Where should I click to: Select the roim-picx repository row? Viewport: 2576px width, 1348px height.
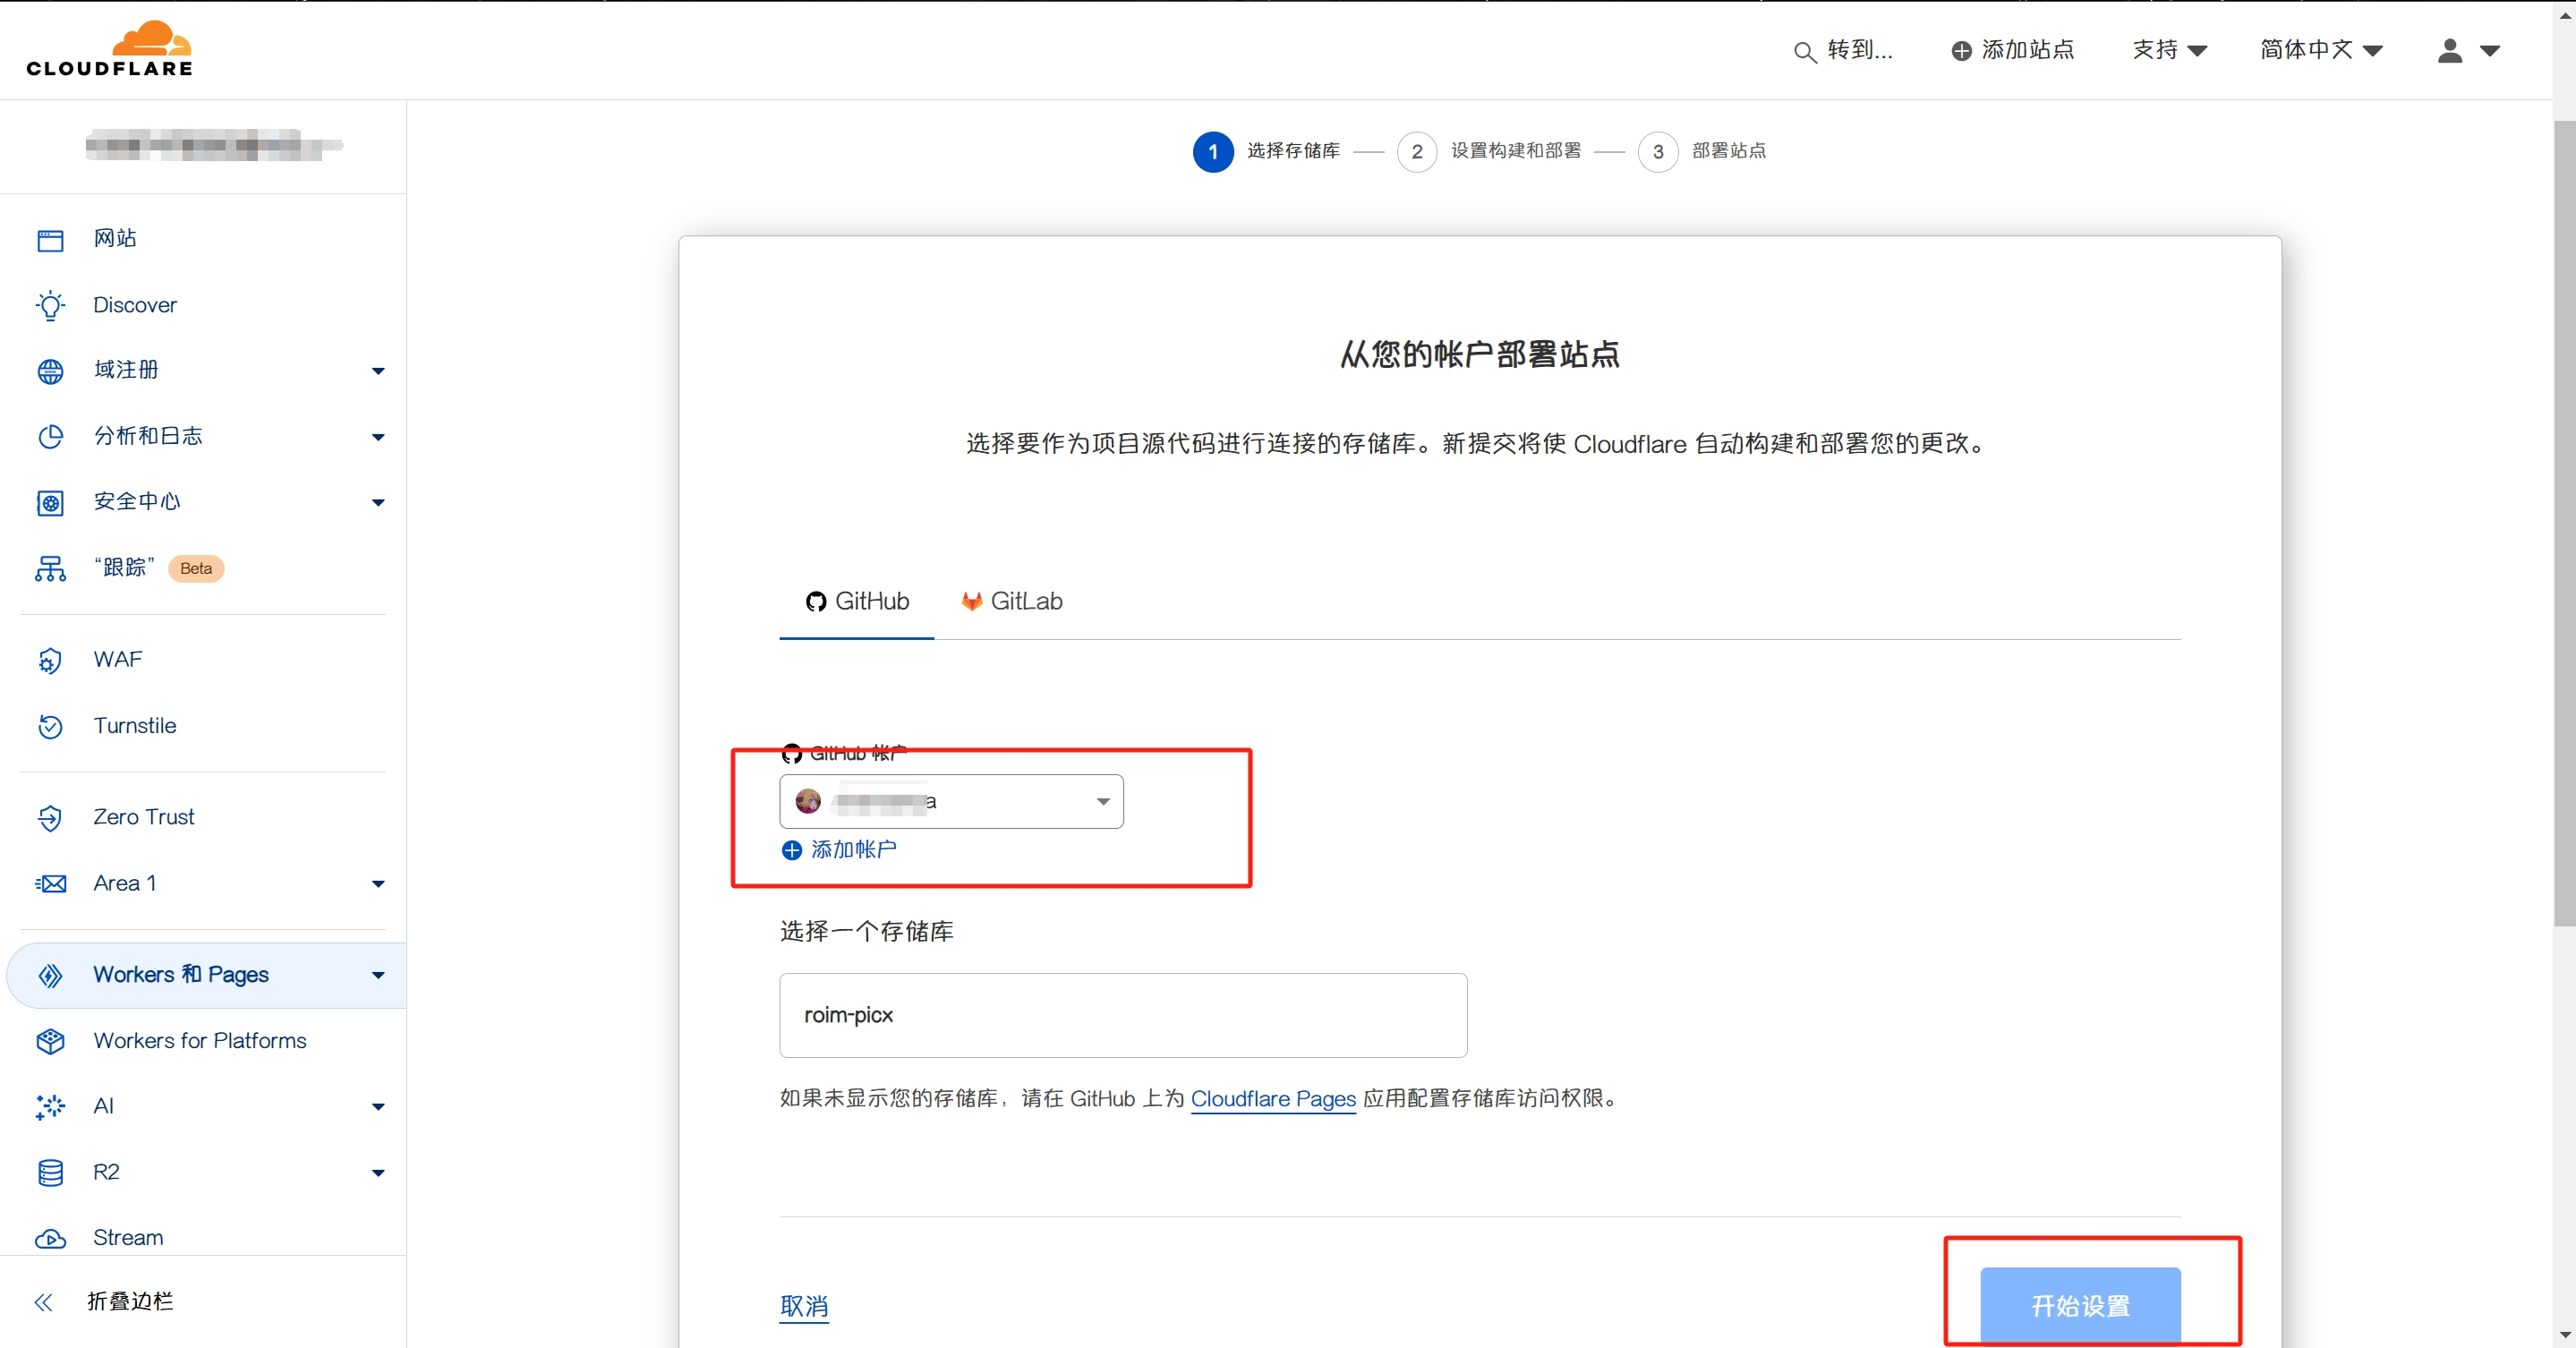click(1123, 1015)
